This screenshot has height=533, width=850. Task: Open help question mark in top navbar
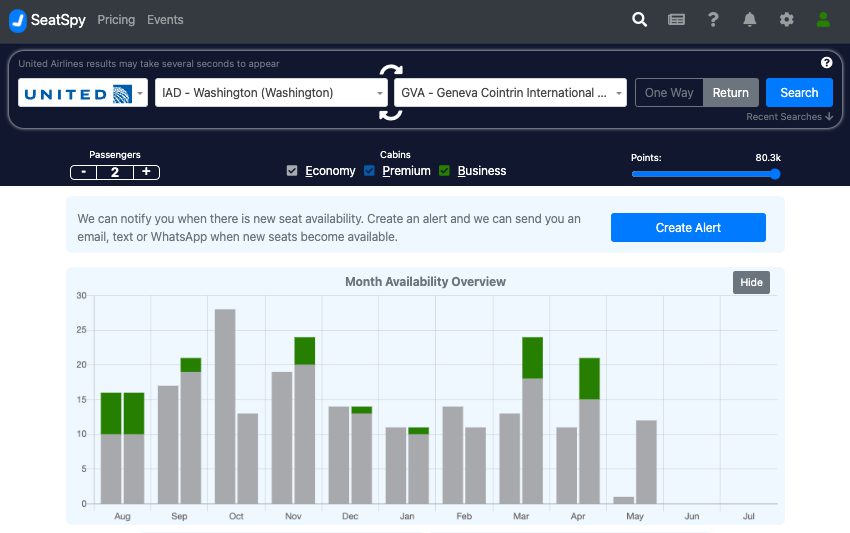(x=713, y=20)
